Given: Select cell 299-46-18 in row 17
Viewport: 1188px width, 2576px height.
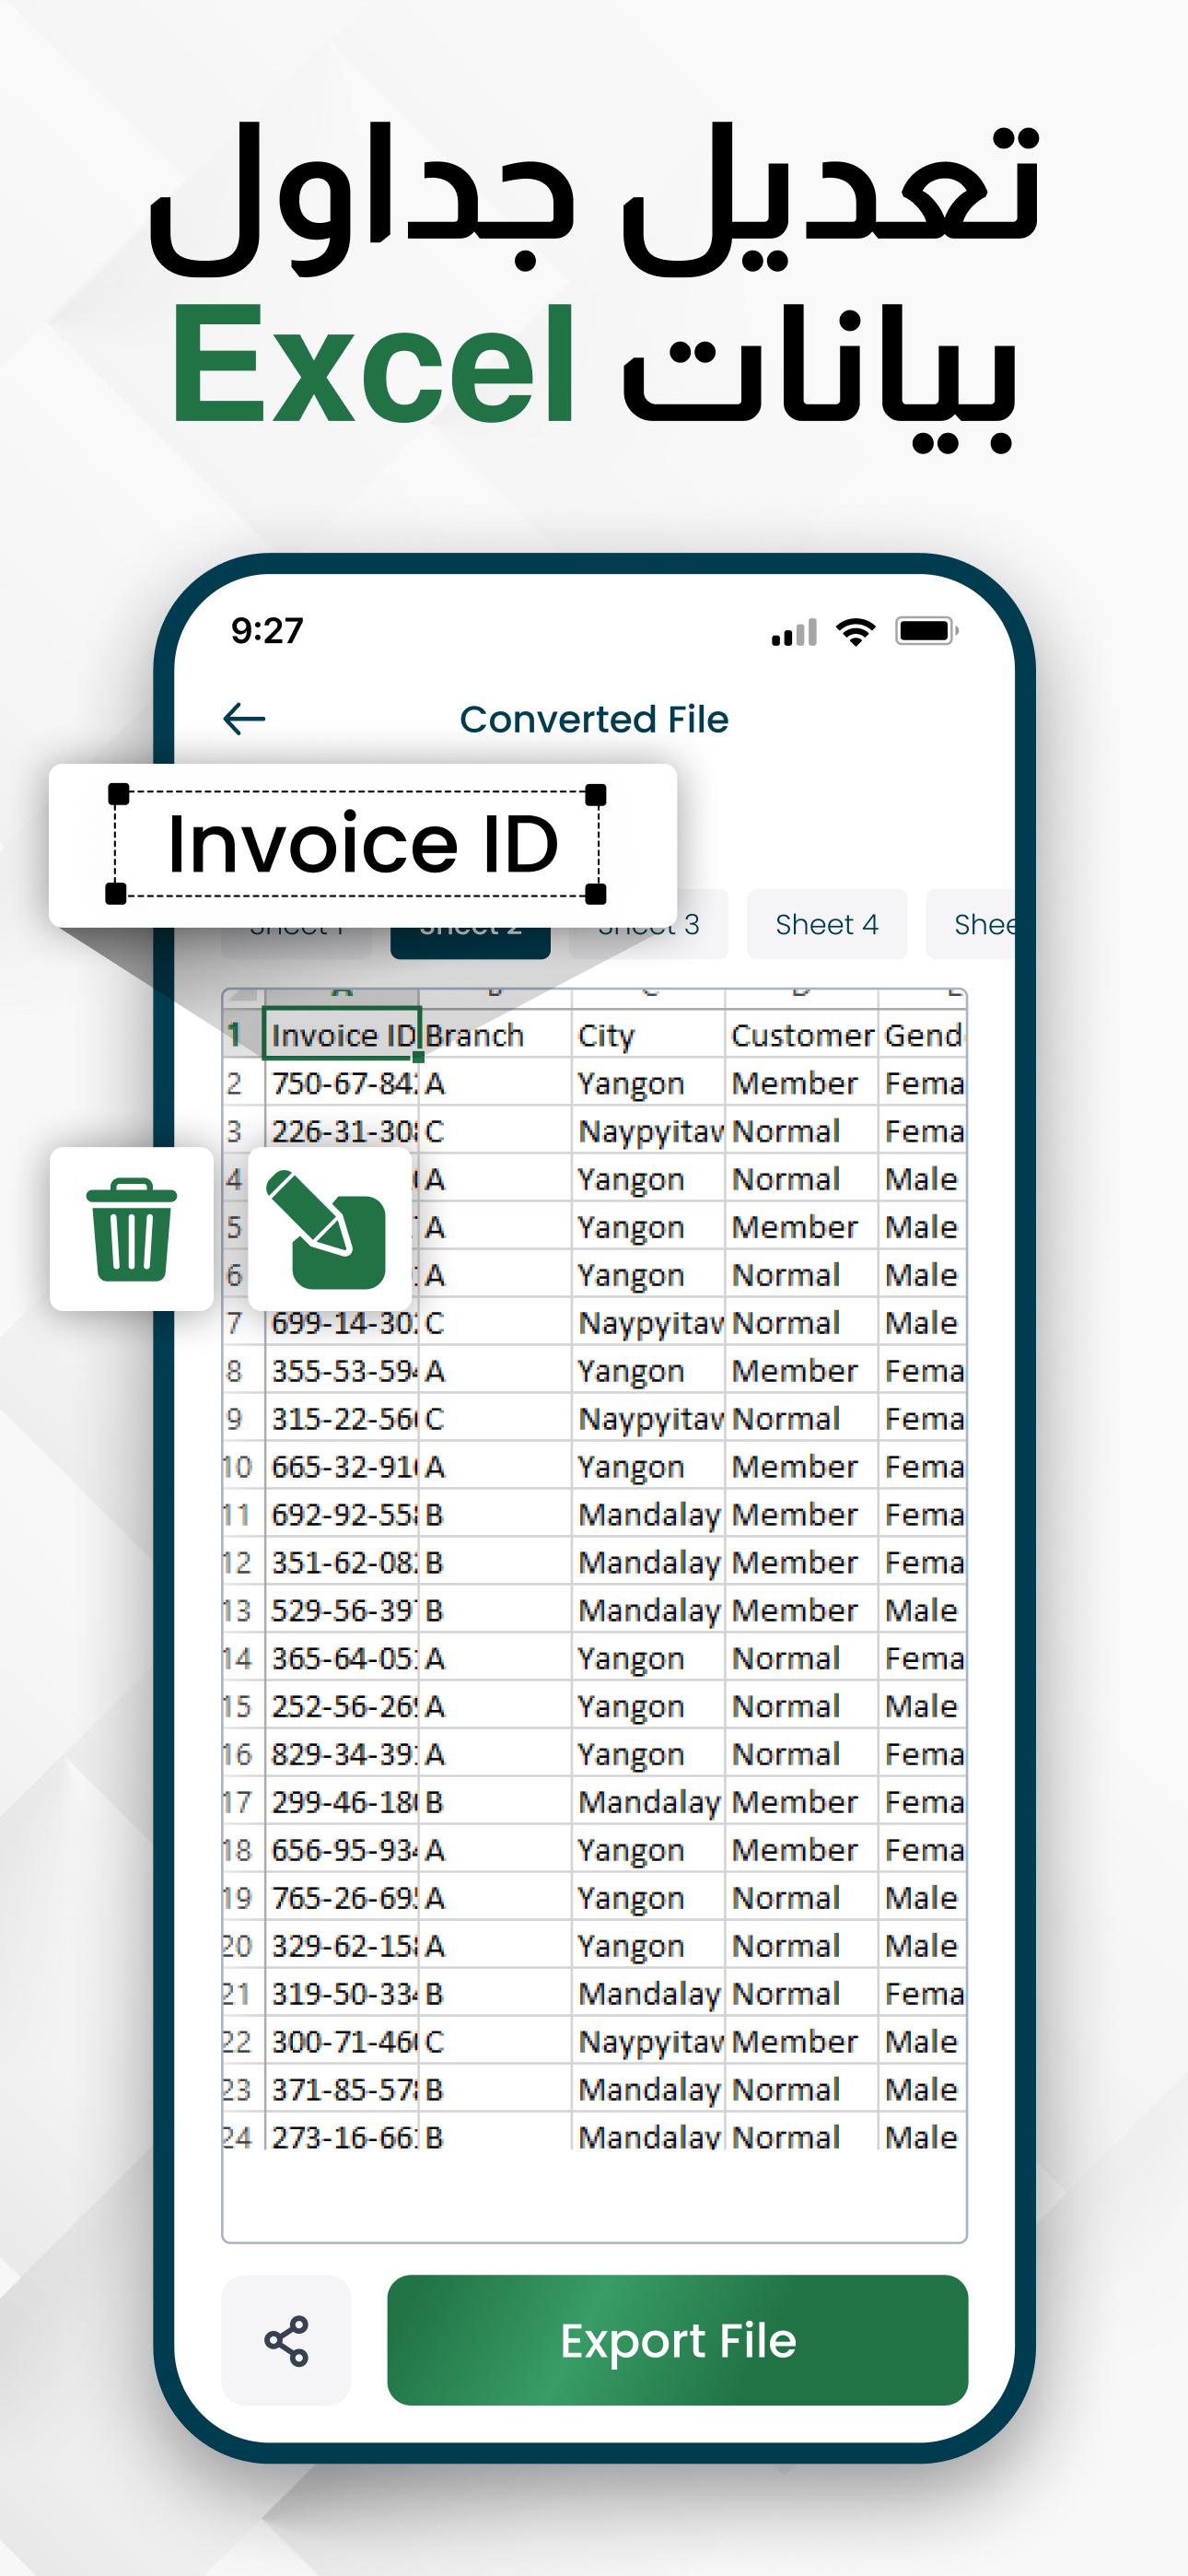Looking at the screenshot, I should [342, 1802].
